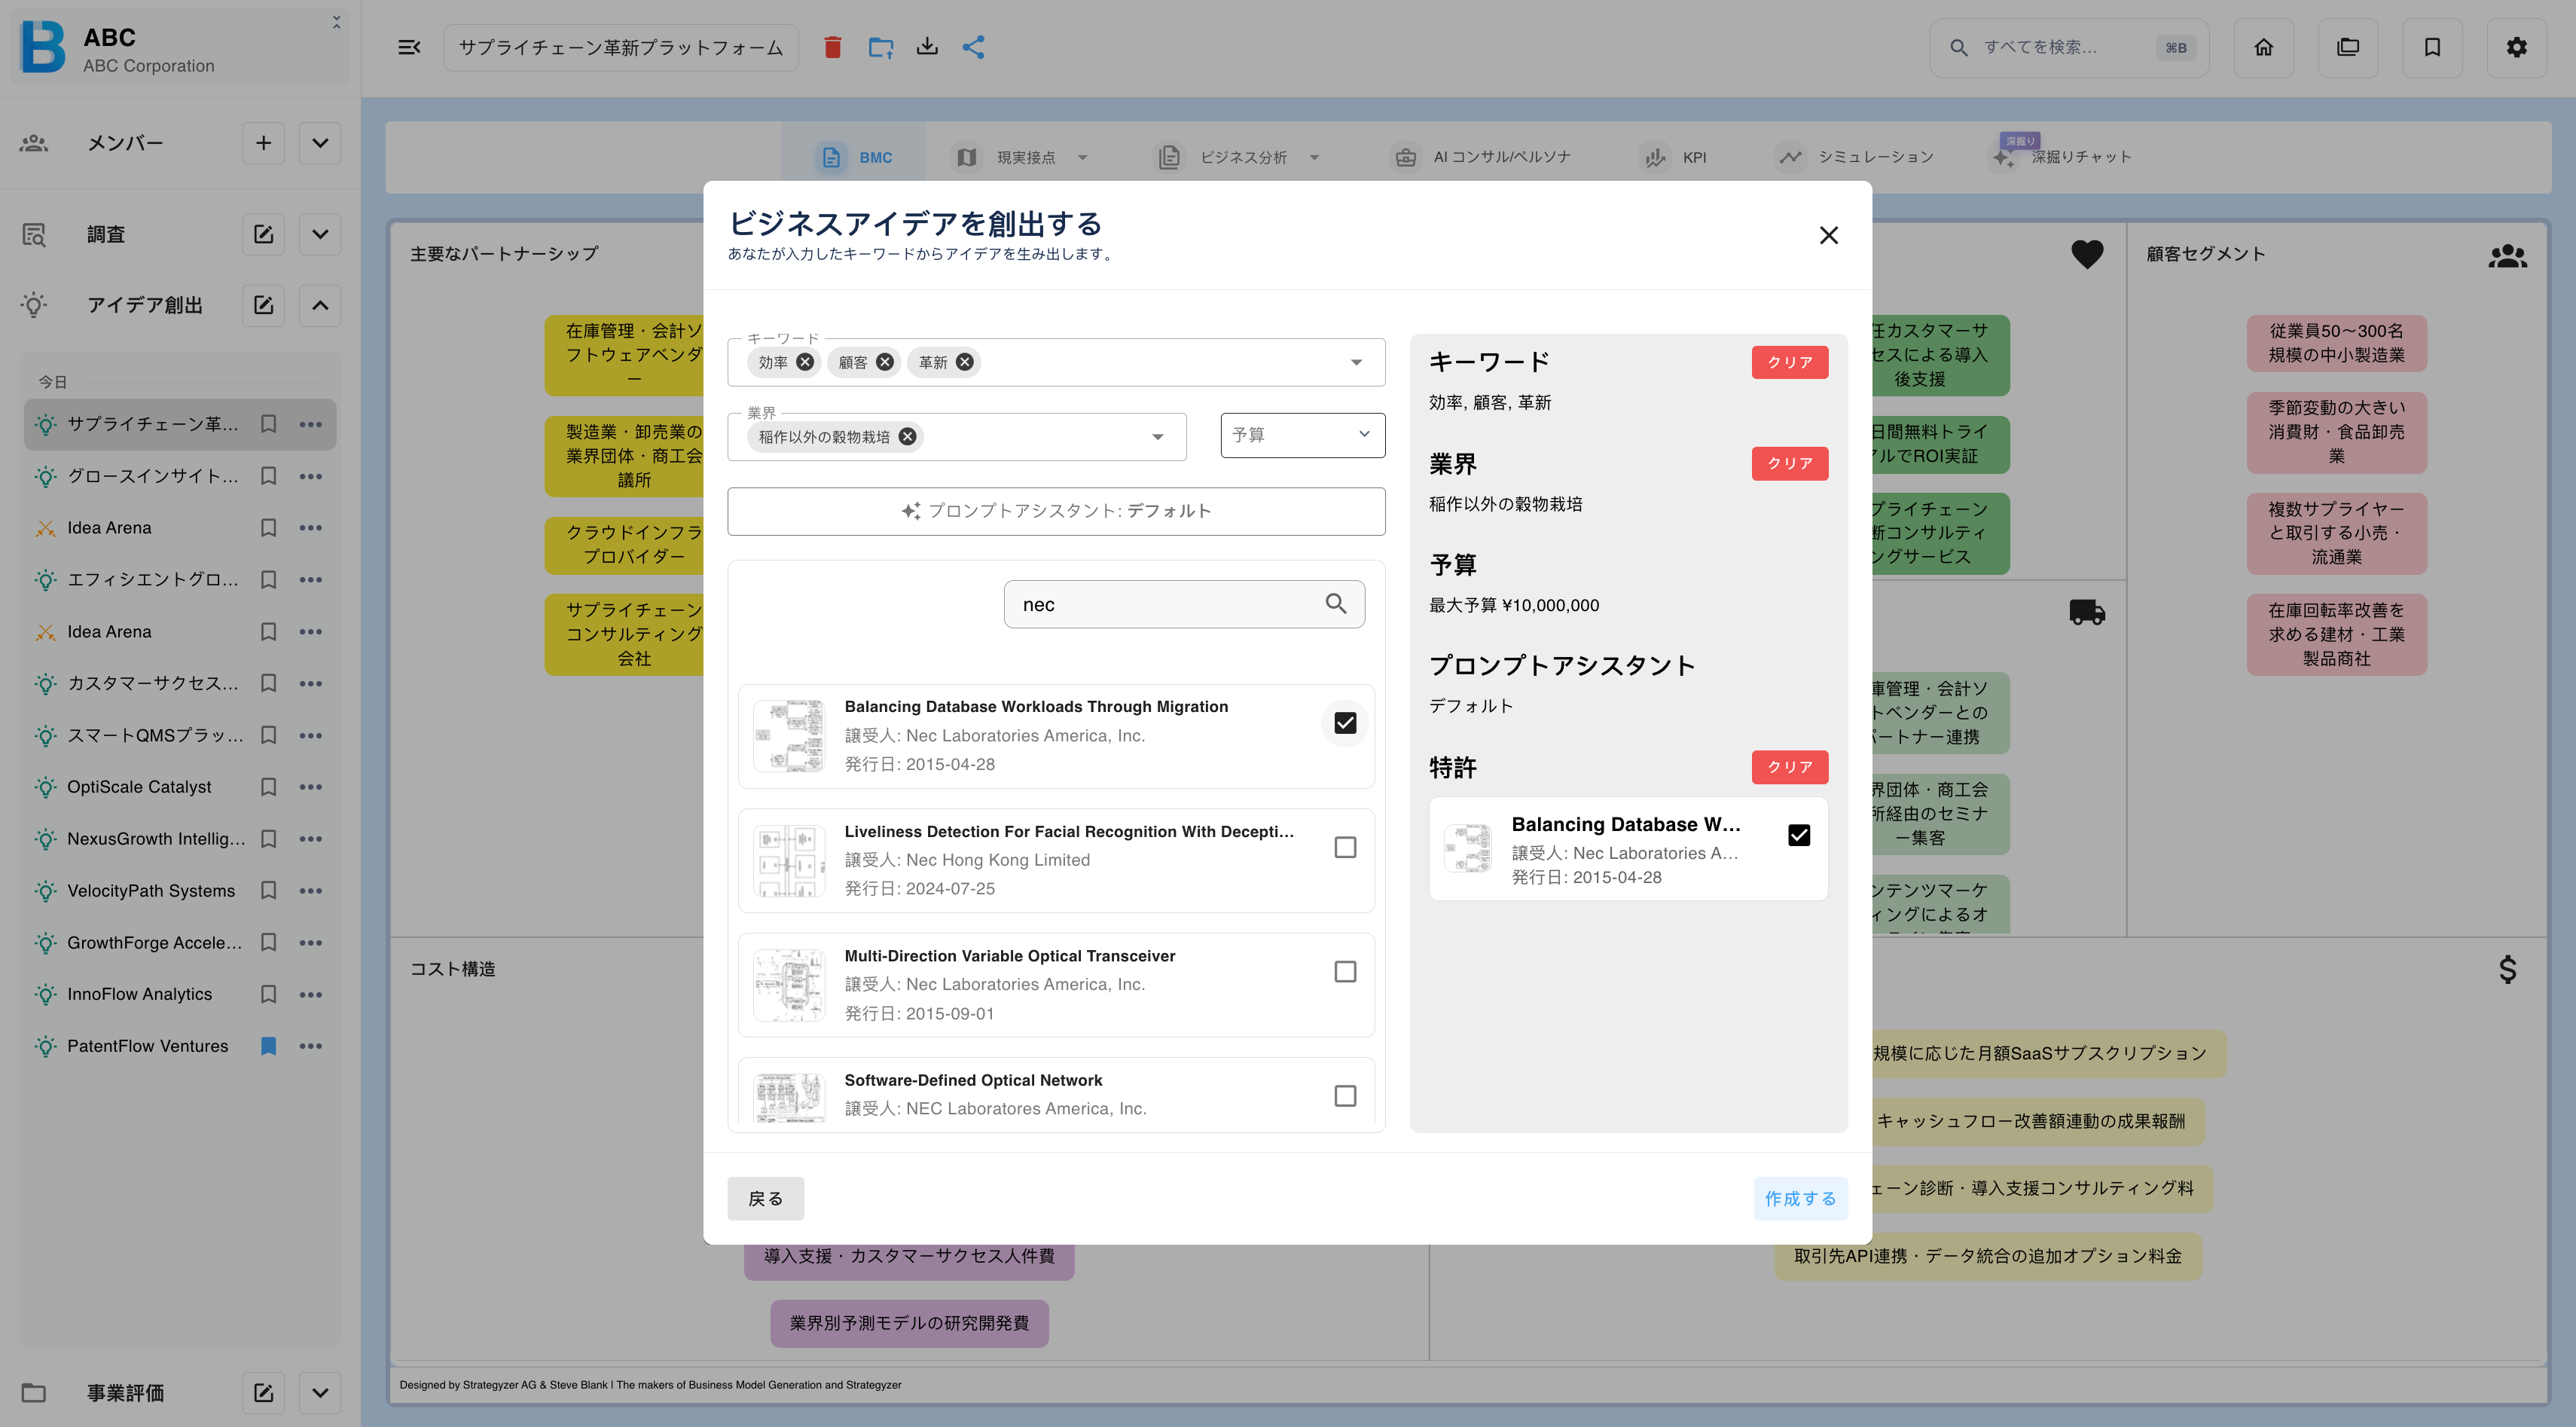Viewport: 2576px width, 1427px height.
Task: Focus the すべてを検索 search box
Action: coord(2068,47)
